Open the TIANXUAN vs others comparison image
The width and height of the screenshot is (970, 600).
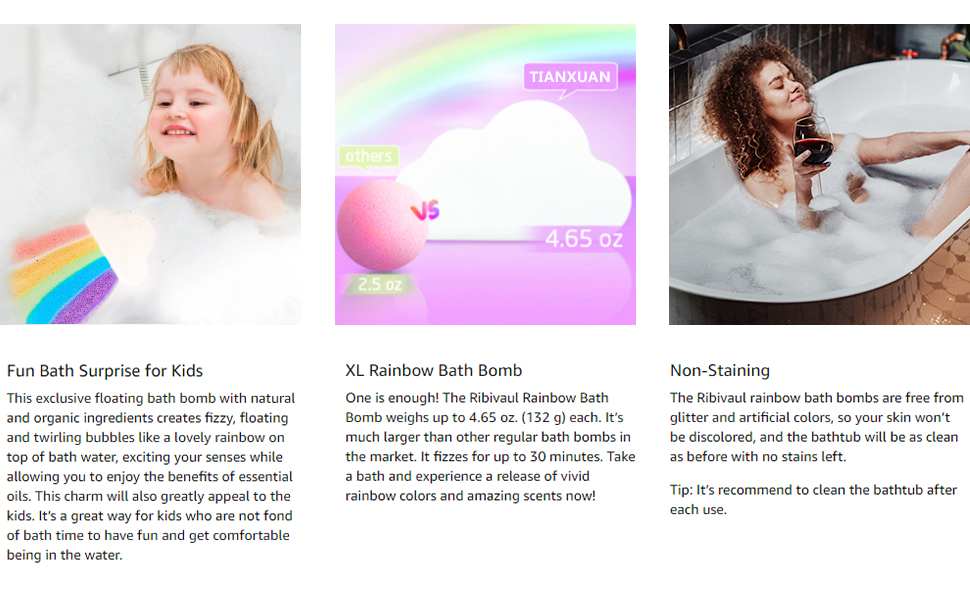(485, 174)
